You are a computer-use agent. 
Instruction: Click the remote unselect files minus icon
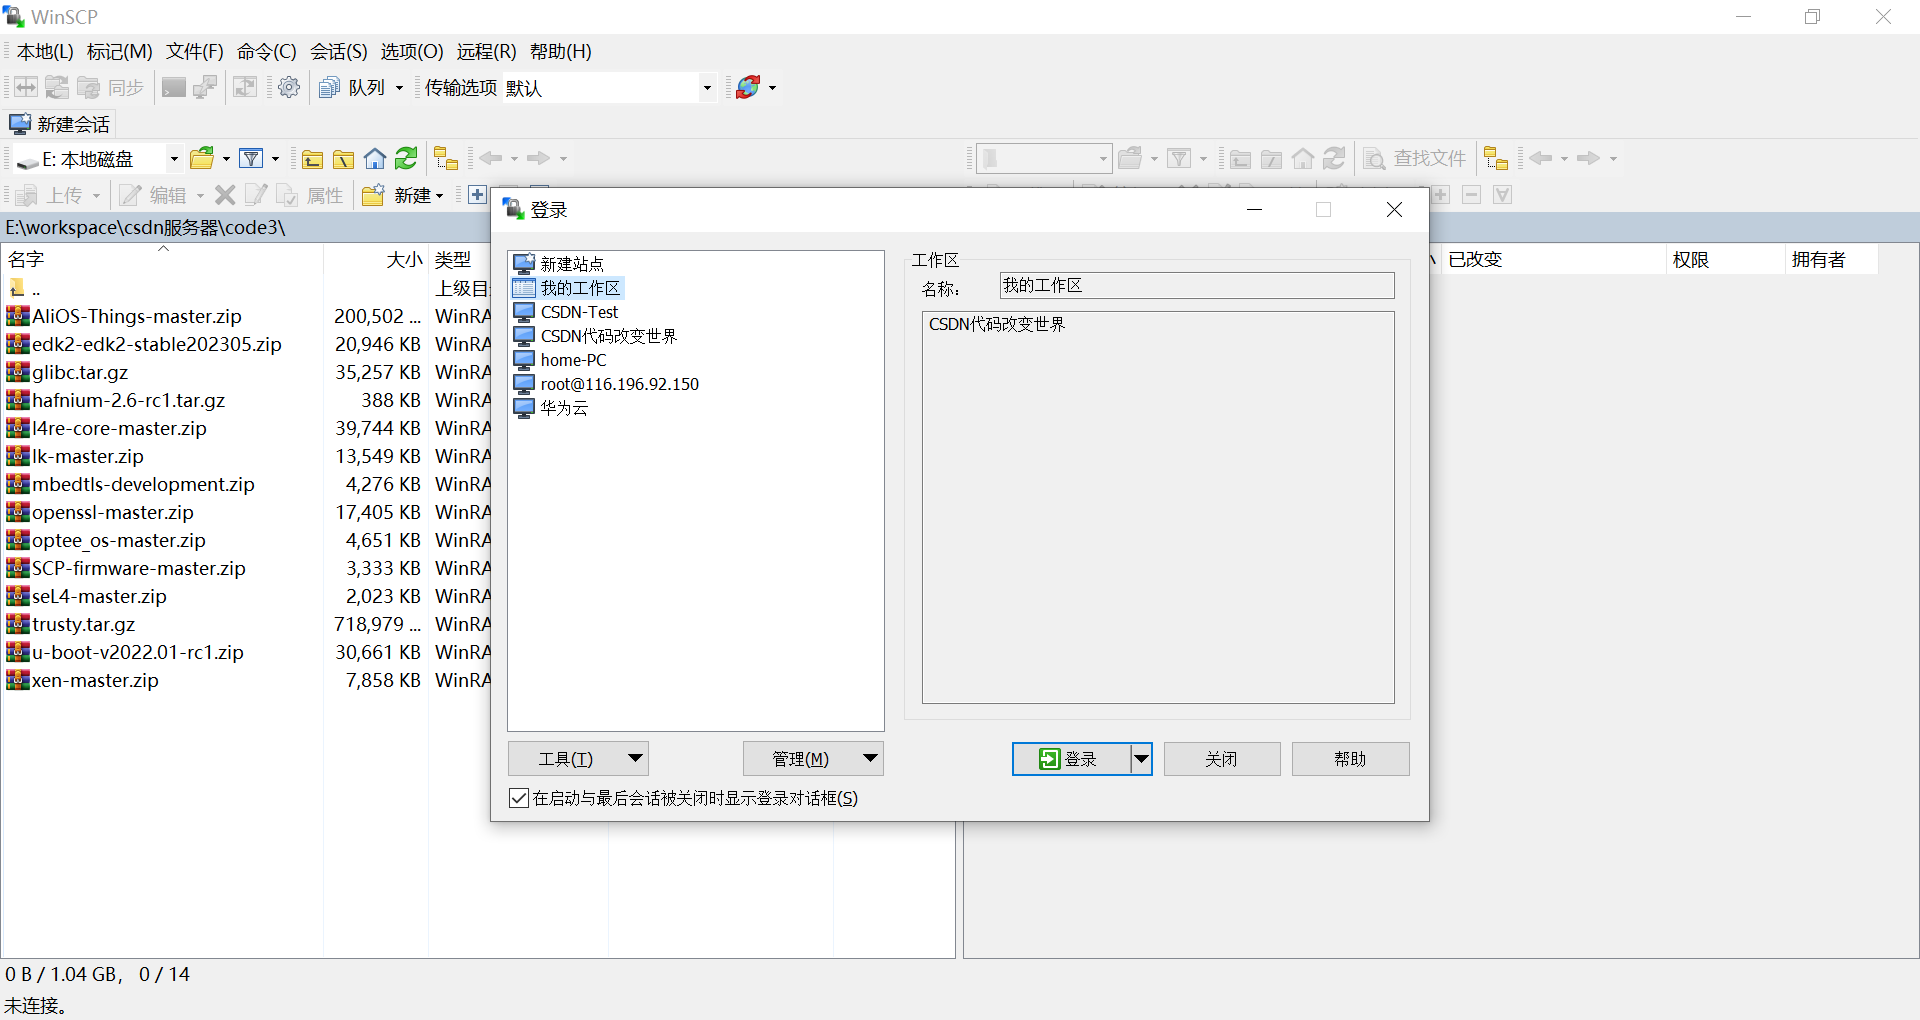point(1471,195)
